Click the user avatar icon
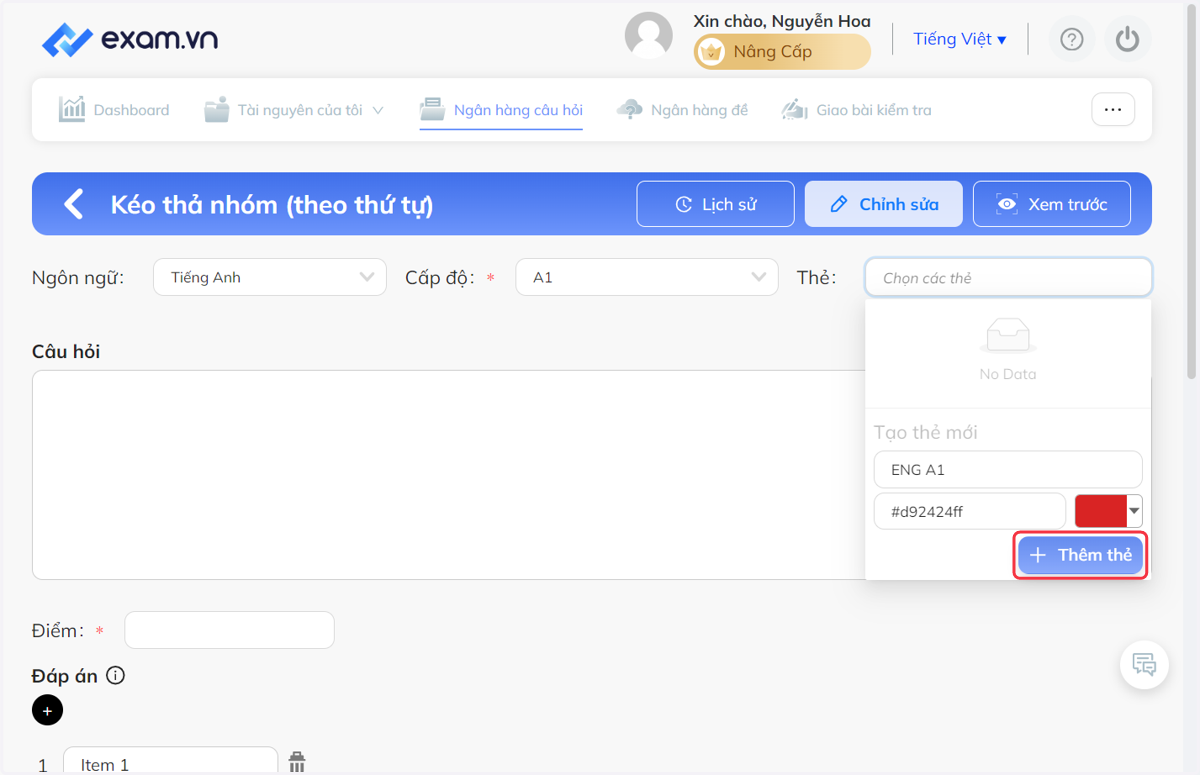The height and width of the screenshot is (775, 1200). pyautogui.click(x=649, y=36)
